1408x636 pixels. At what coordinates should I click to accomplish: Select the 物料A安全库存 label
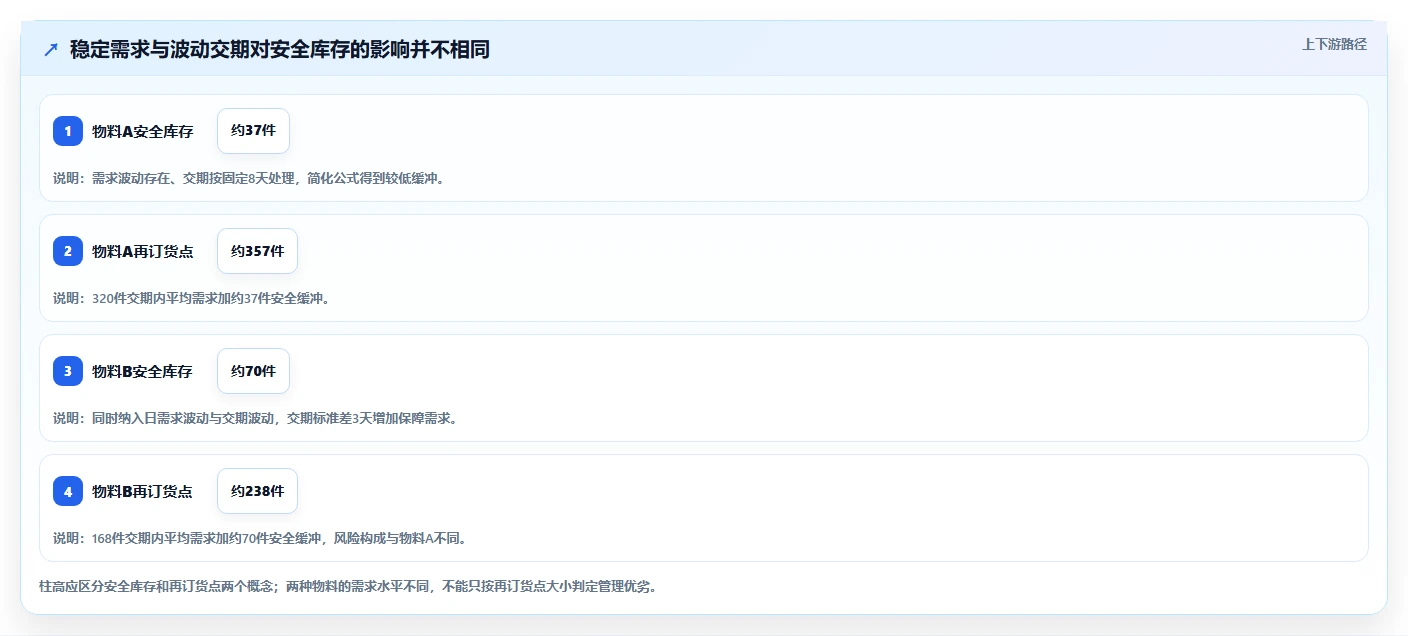[143, 131]
